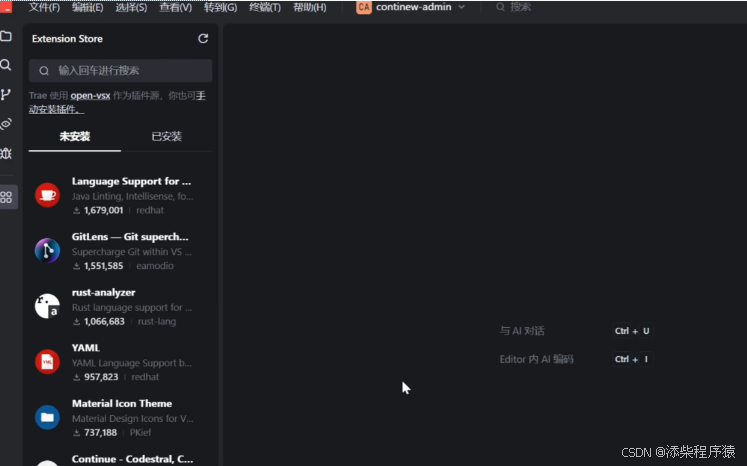Click the 与 AI 对话 shortcut hint
Viewport: 747px width, 466px height.
522,331
